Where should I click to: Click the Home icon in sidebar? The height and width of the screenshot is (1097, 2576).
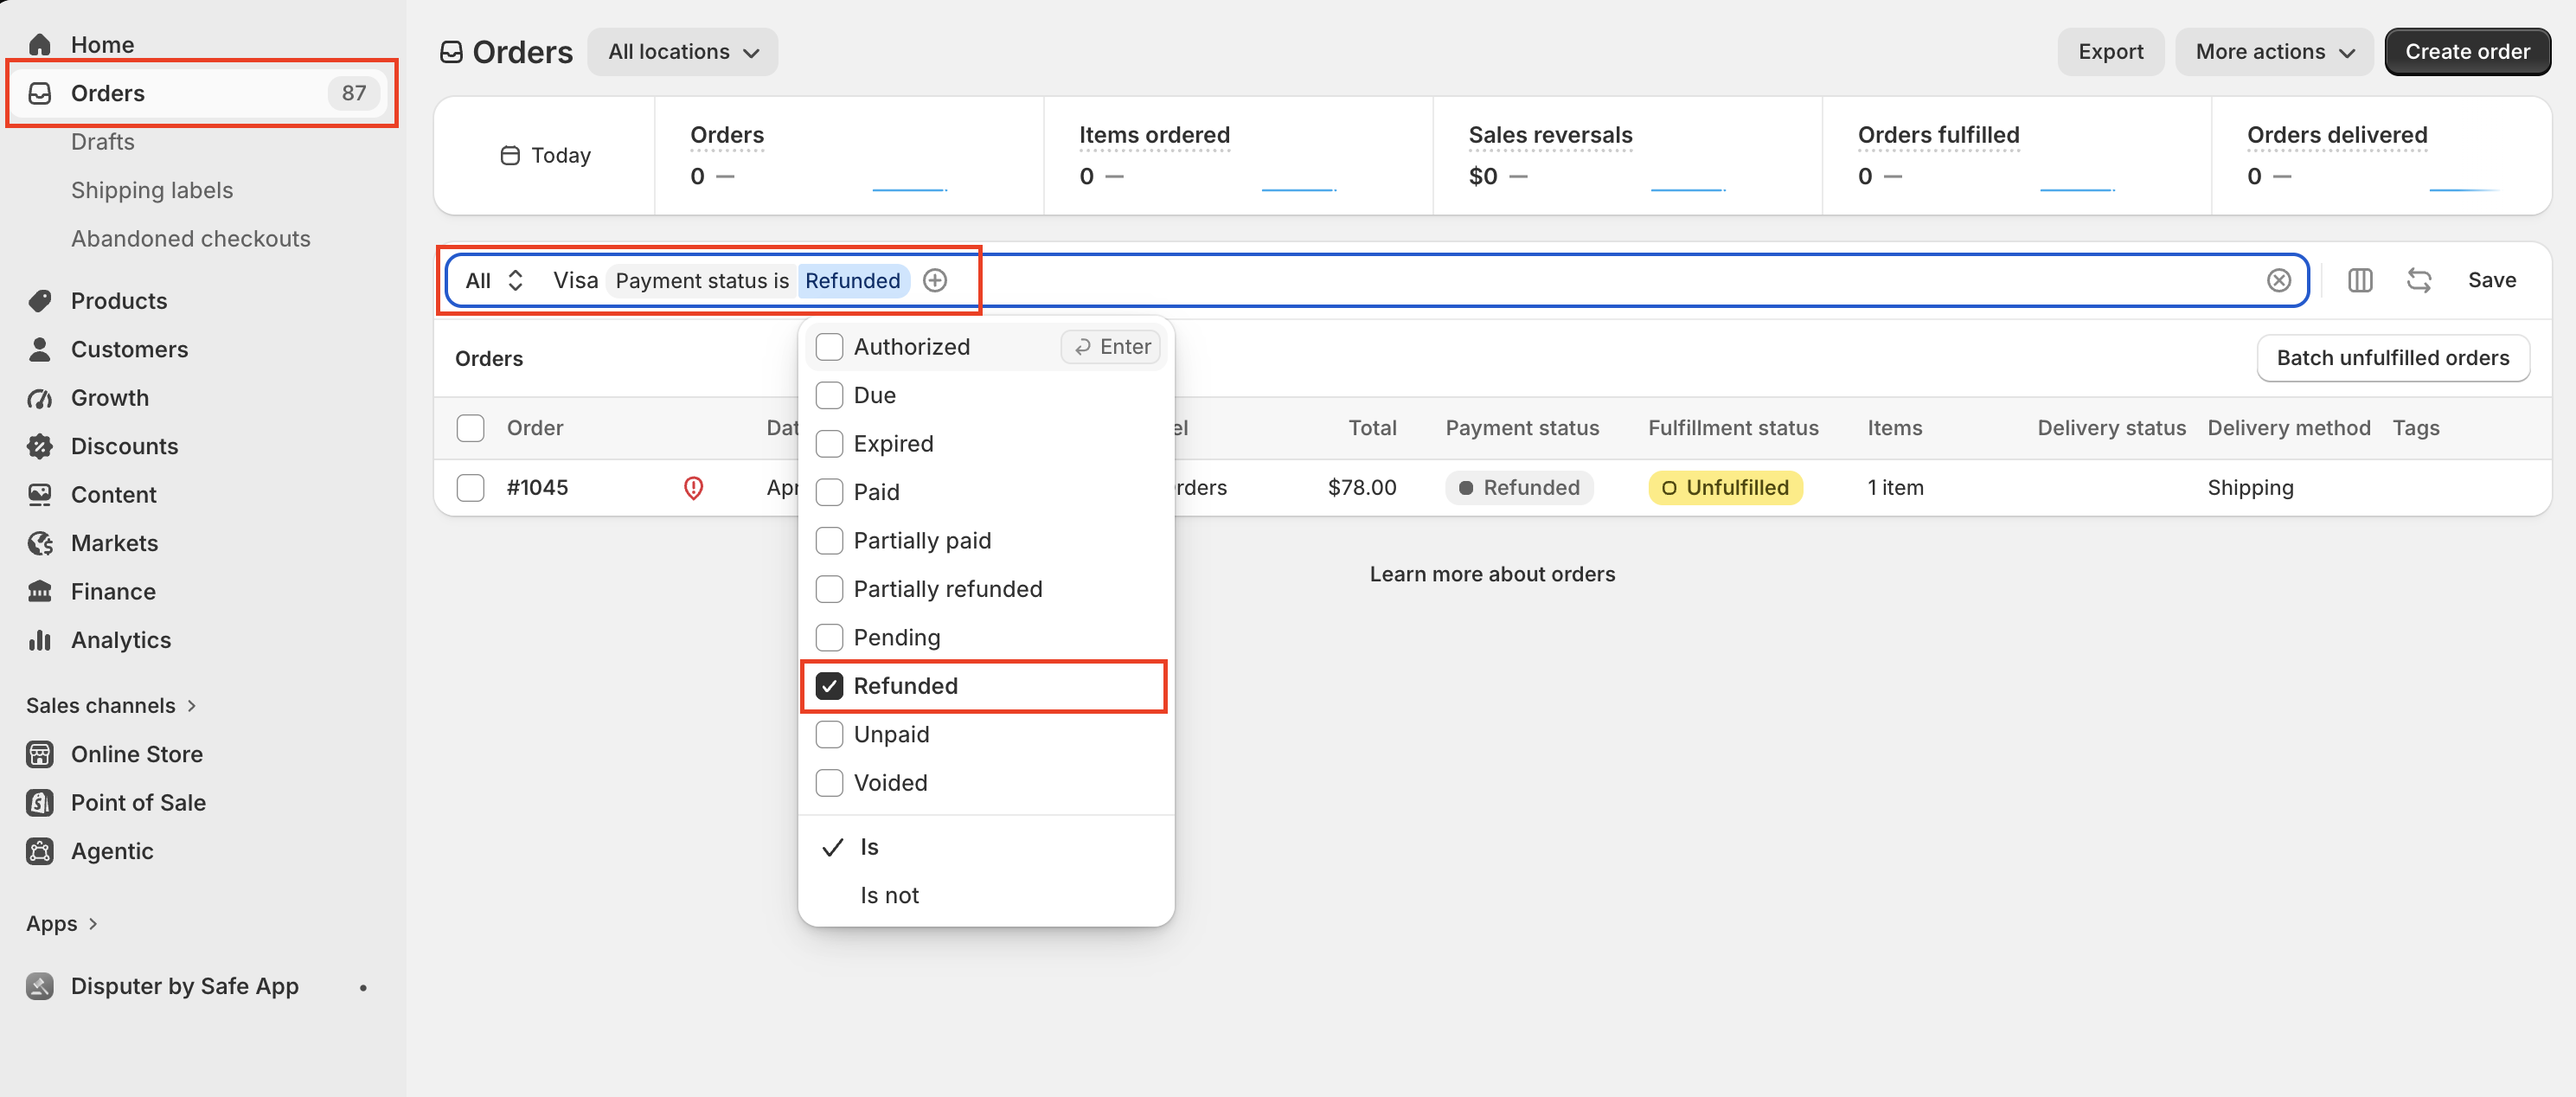pyautogui.click(x=40, y=45)
